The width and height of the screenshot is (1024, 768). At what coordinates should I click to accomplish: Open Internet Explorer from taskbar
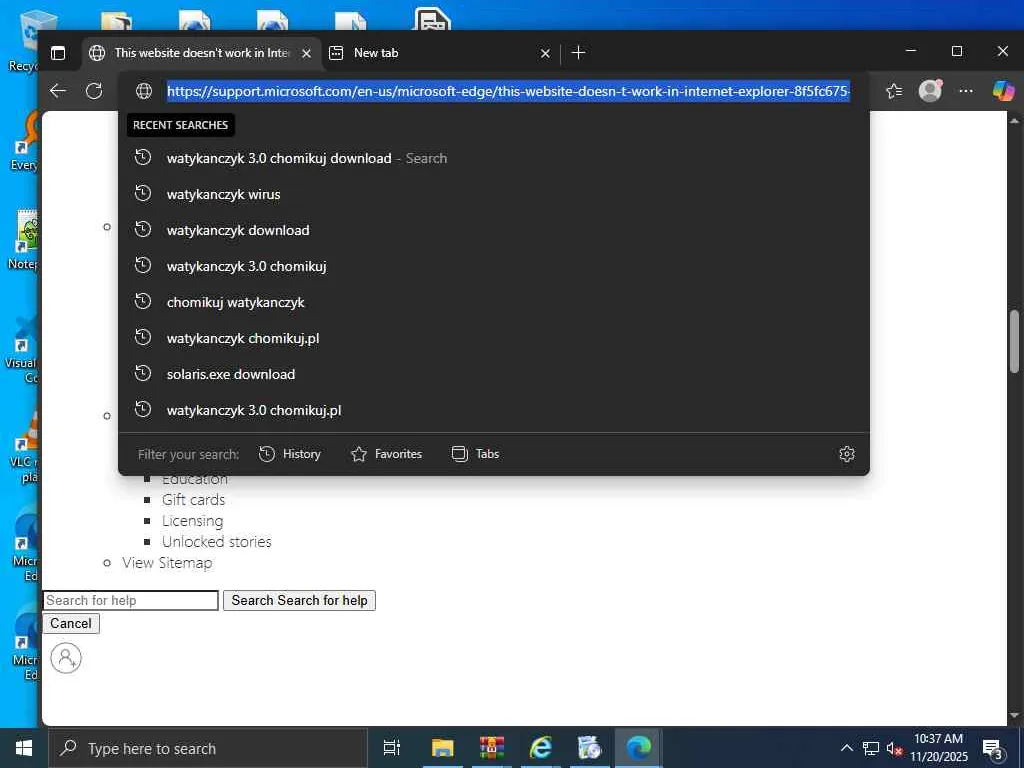[541, 748]
